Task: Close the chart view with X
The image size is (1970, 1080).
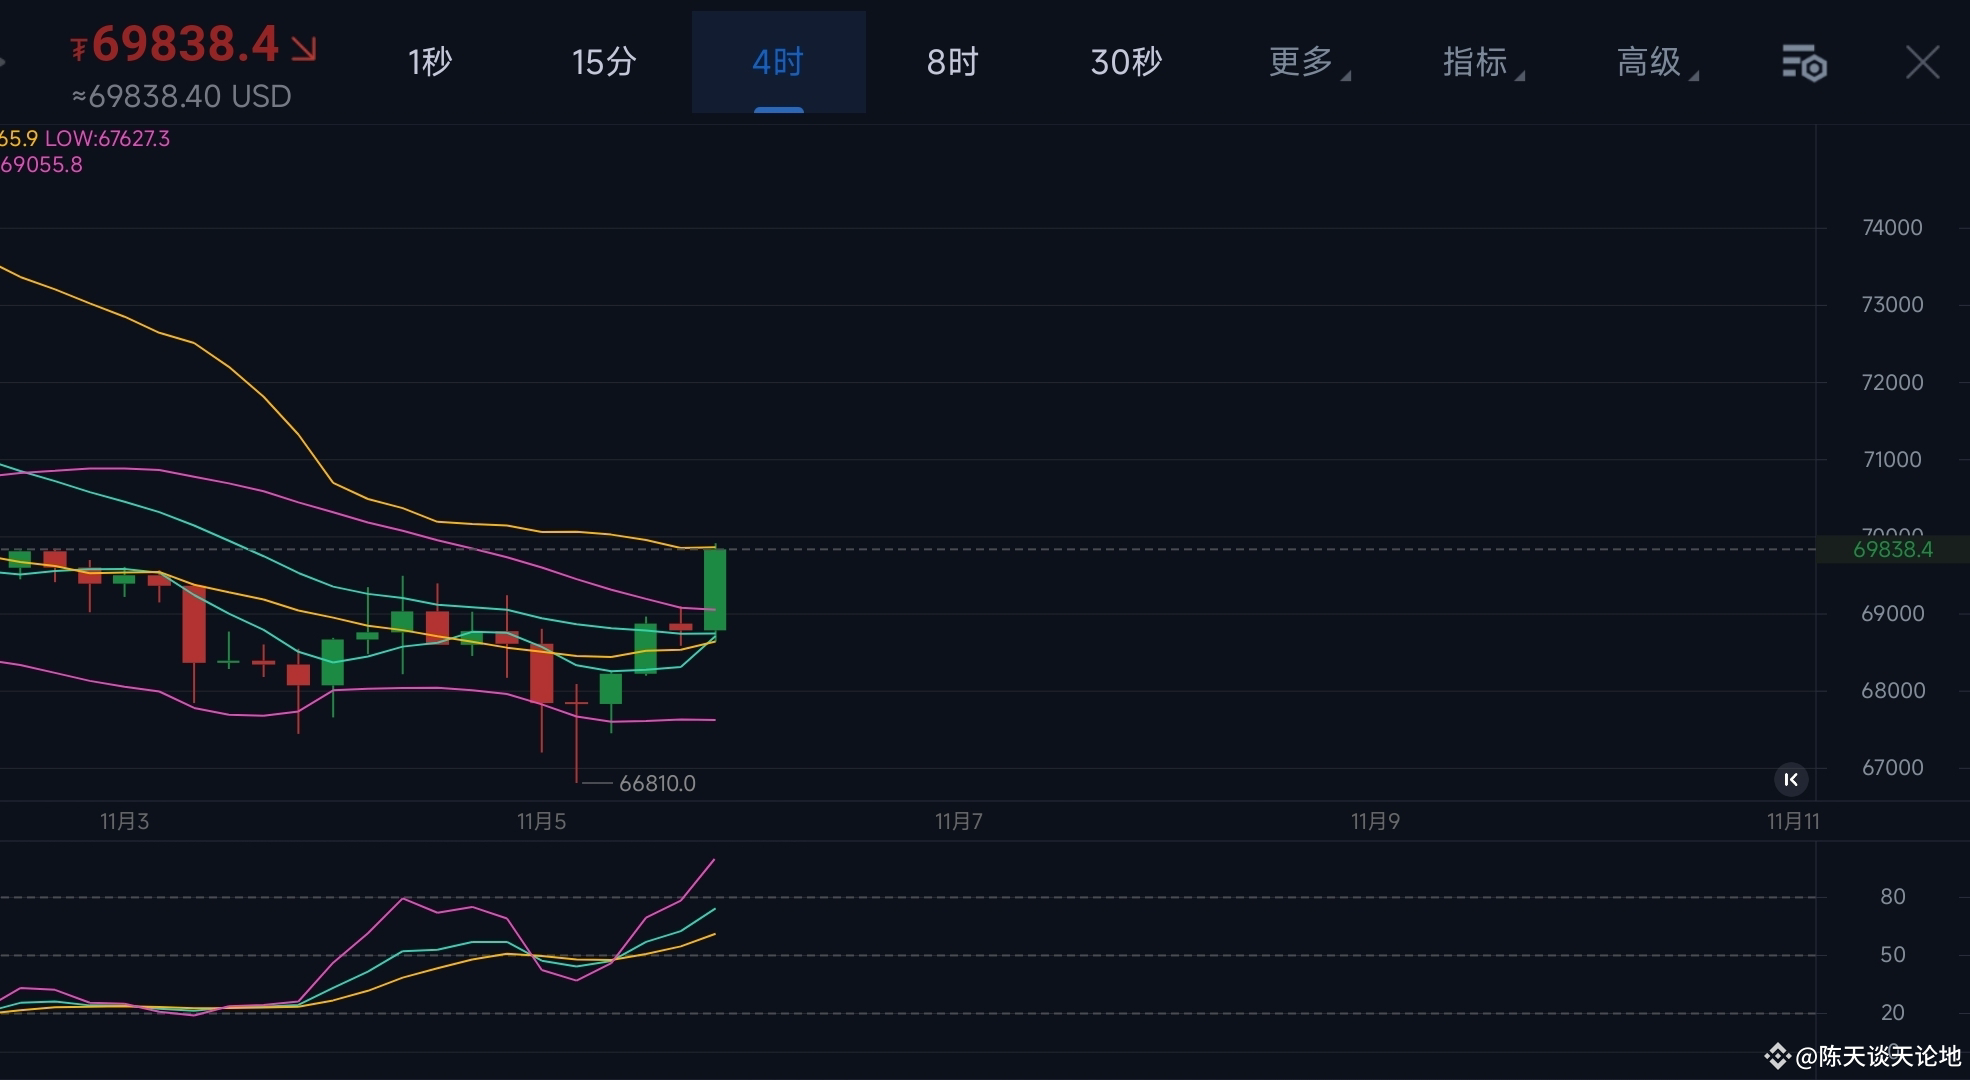Action: click(x=1922, y=62)
